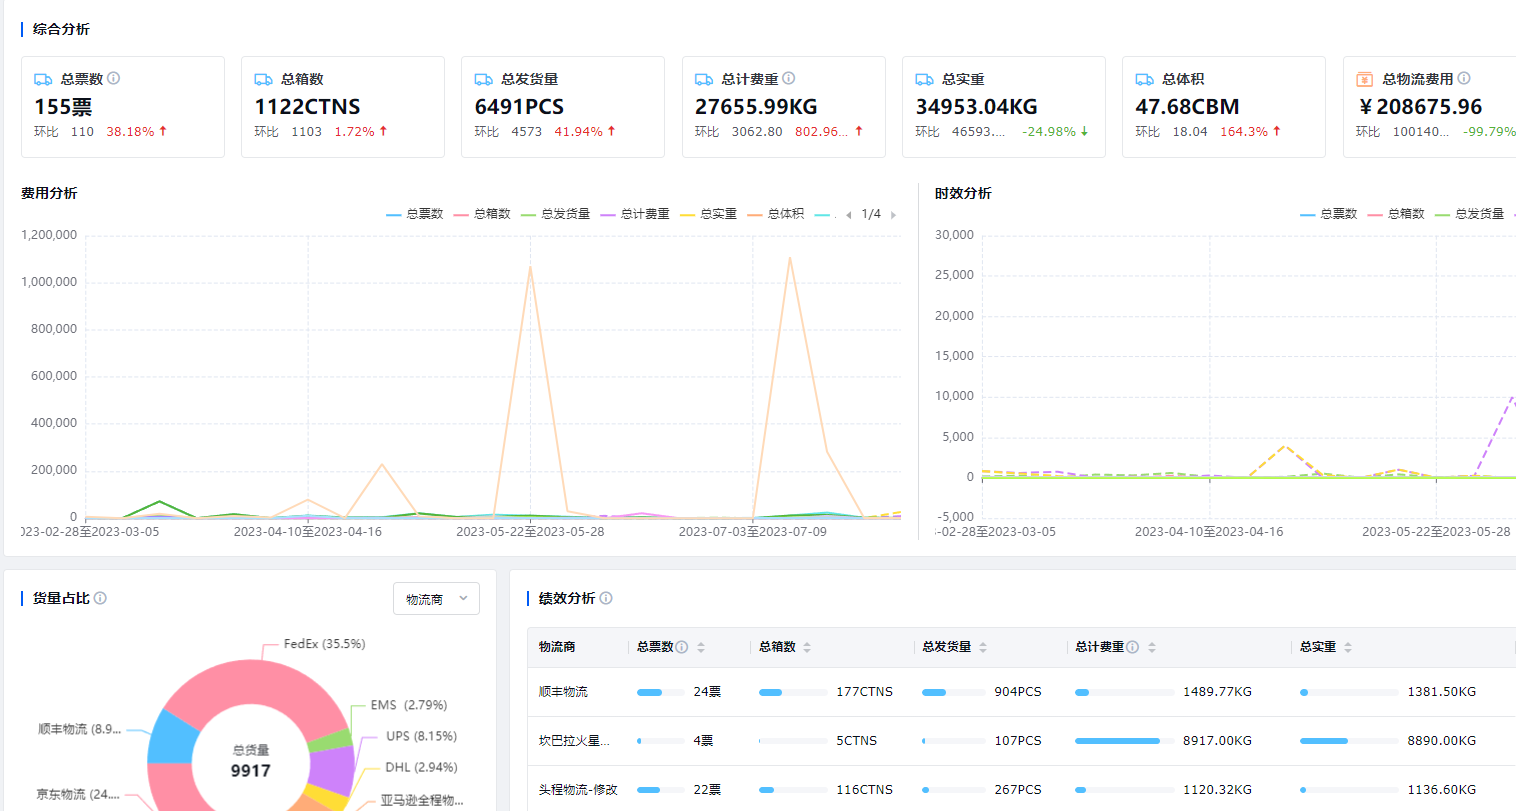Screen dimensions: 1516x811
Task: Sort table by 总票数 column arrows
Action: point(701,647)
